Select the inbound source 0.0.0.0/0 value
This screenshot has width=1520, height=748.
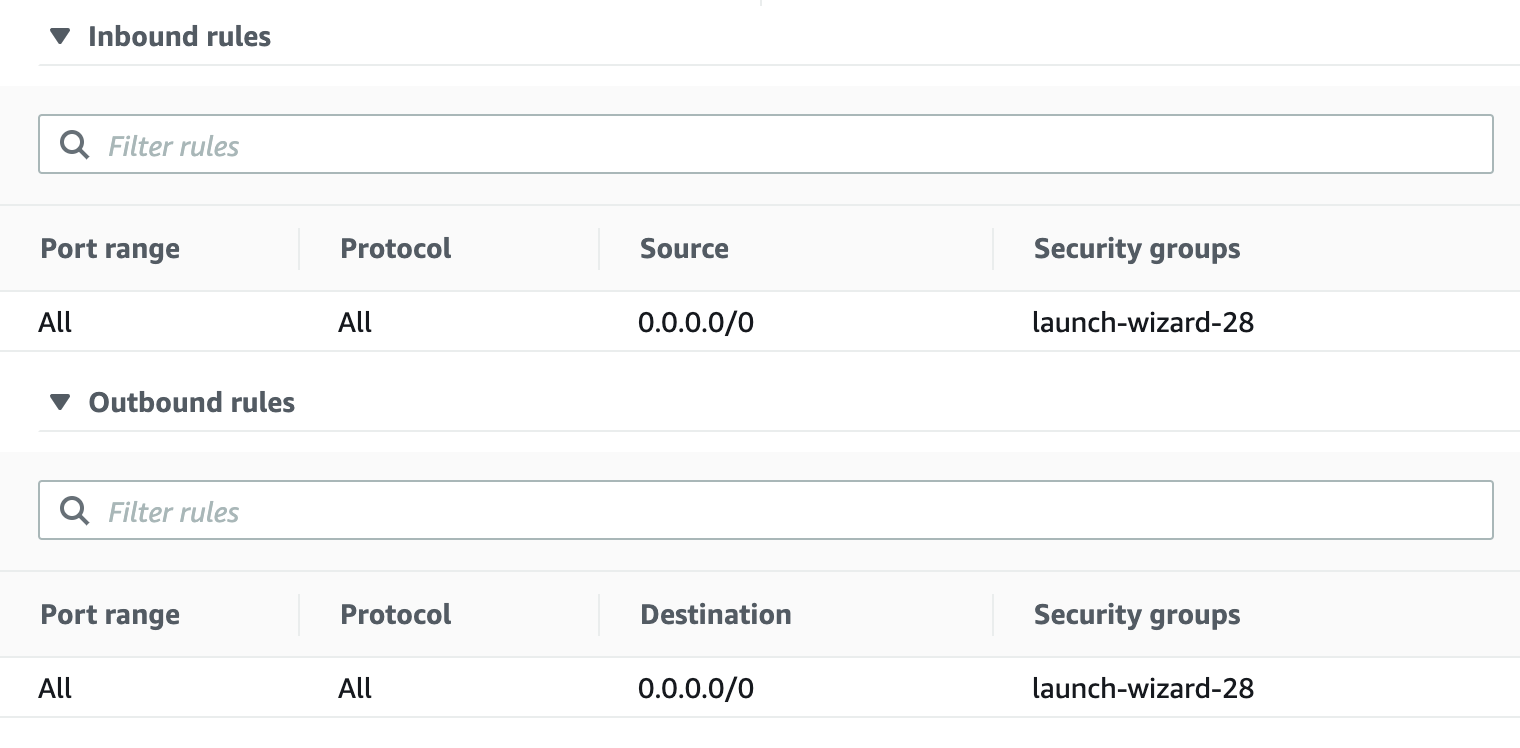pyautogui.click(x=695, y=323)
